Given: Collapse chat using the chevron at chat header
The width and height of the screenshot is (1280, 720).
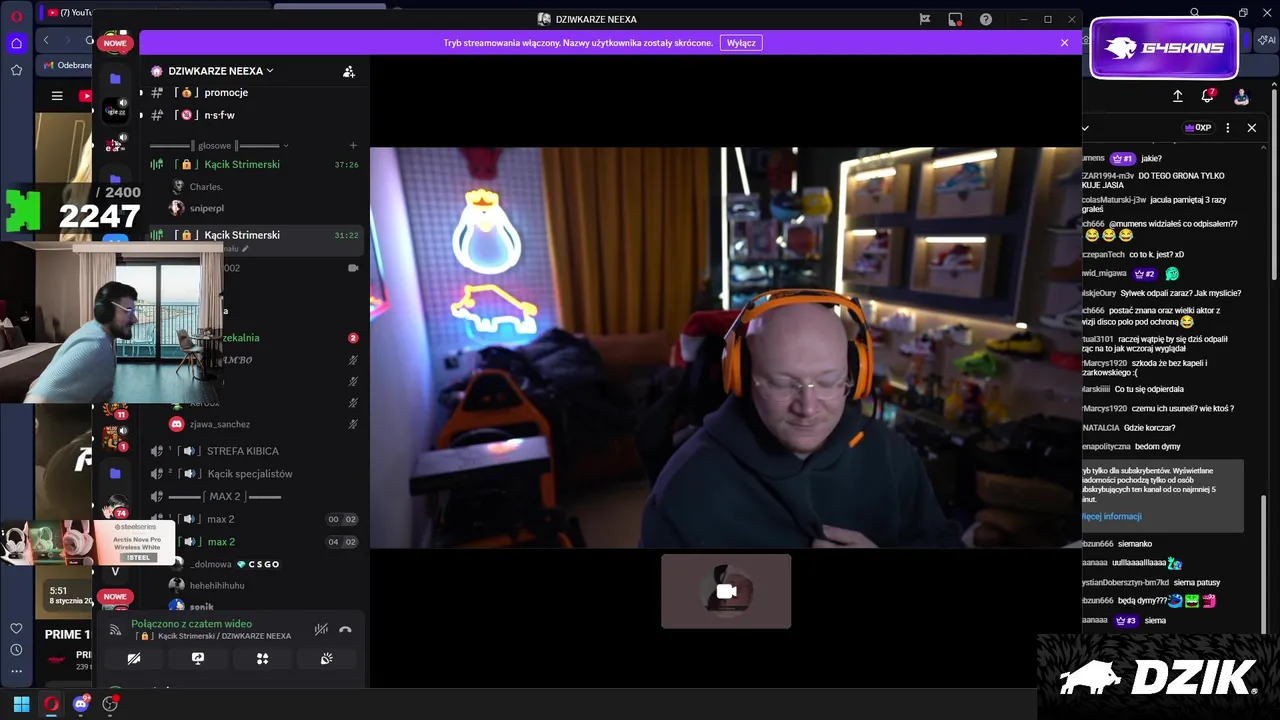Looking at the screenshot, I should pos(1086,128).
